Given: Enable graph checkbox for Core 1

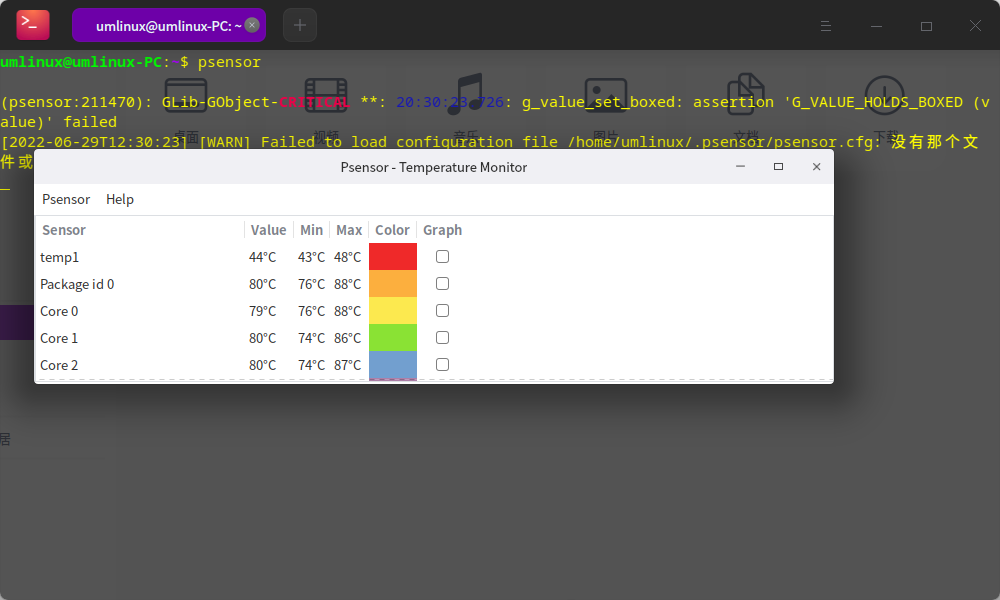Looking at the screenshot, I should point(443,337).
